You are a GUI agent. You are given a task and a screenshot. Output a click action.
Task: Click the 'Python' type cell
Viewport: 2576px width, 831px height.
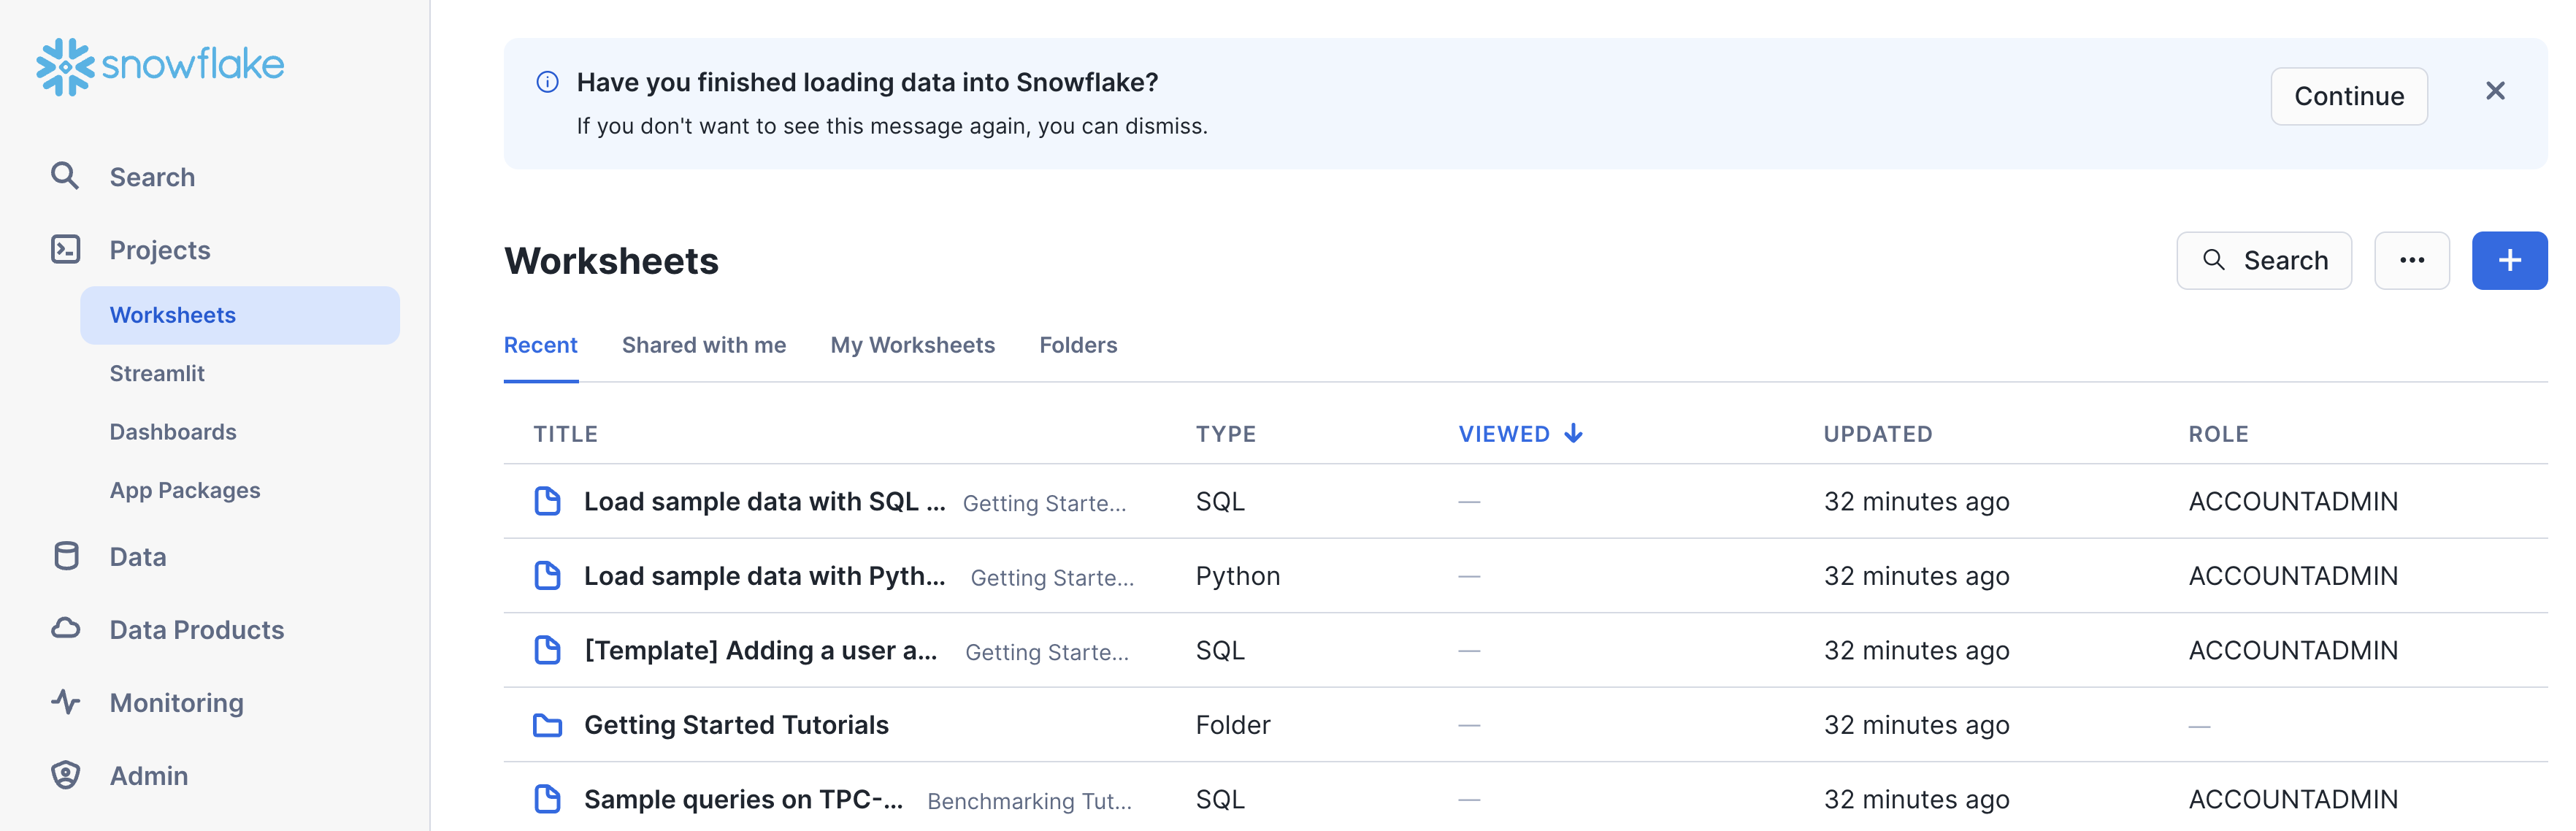[1238, 576]
